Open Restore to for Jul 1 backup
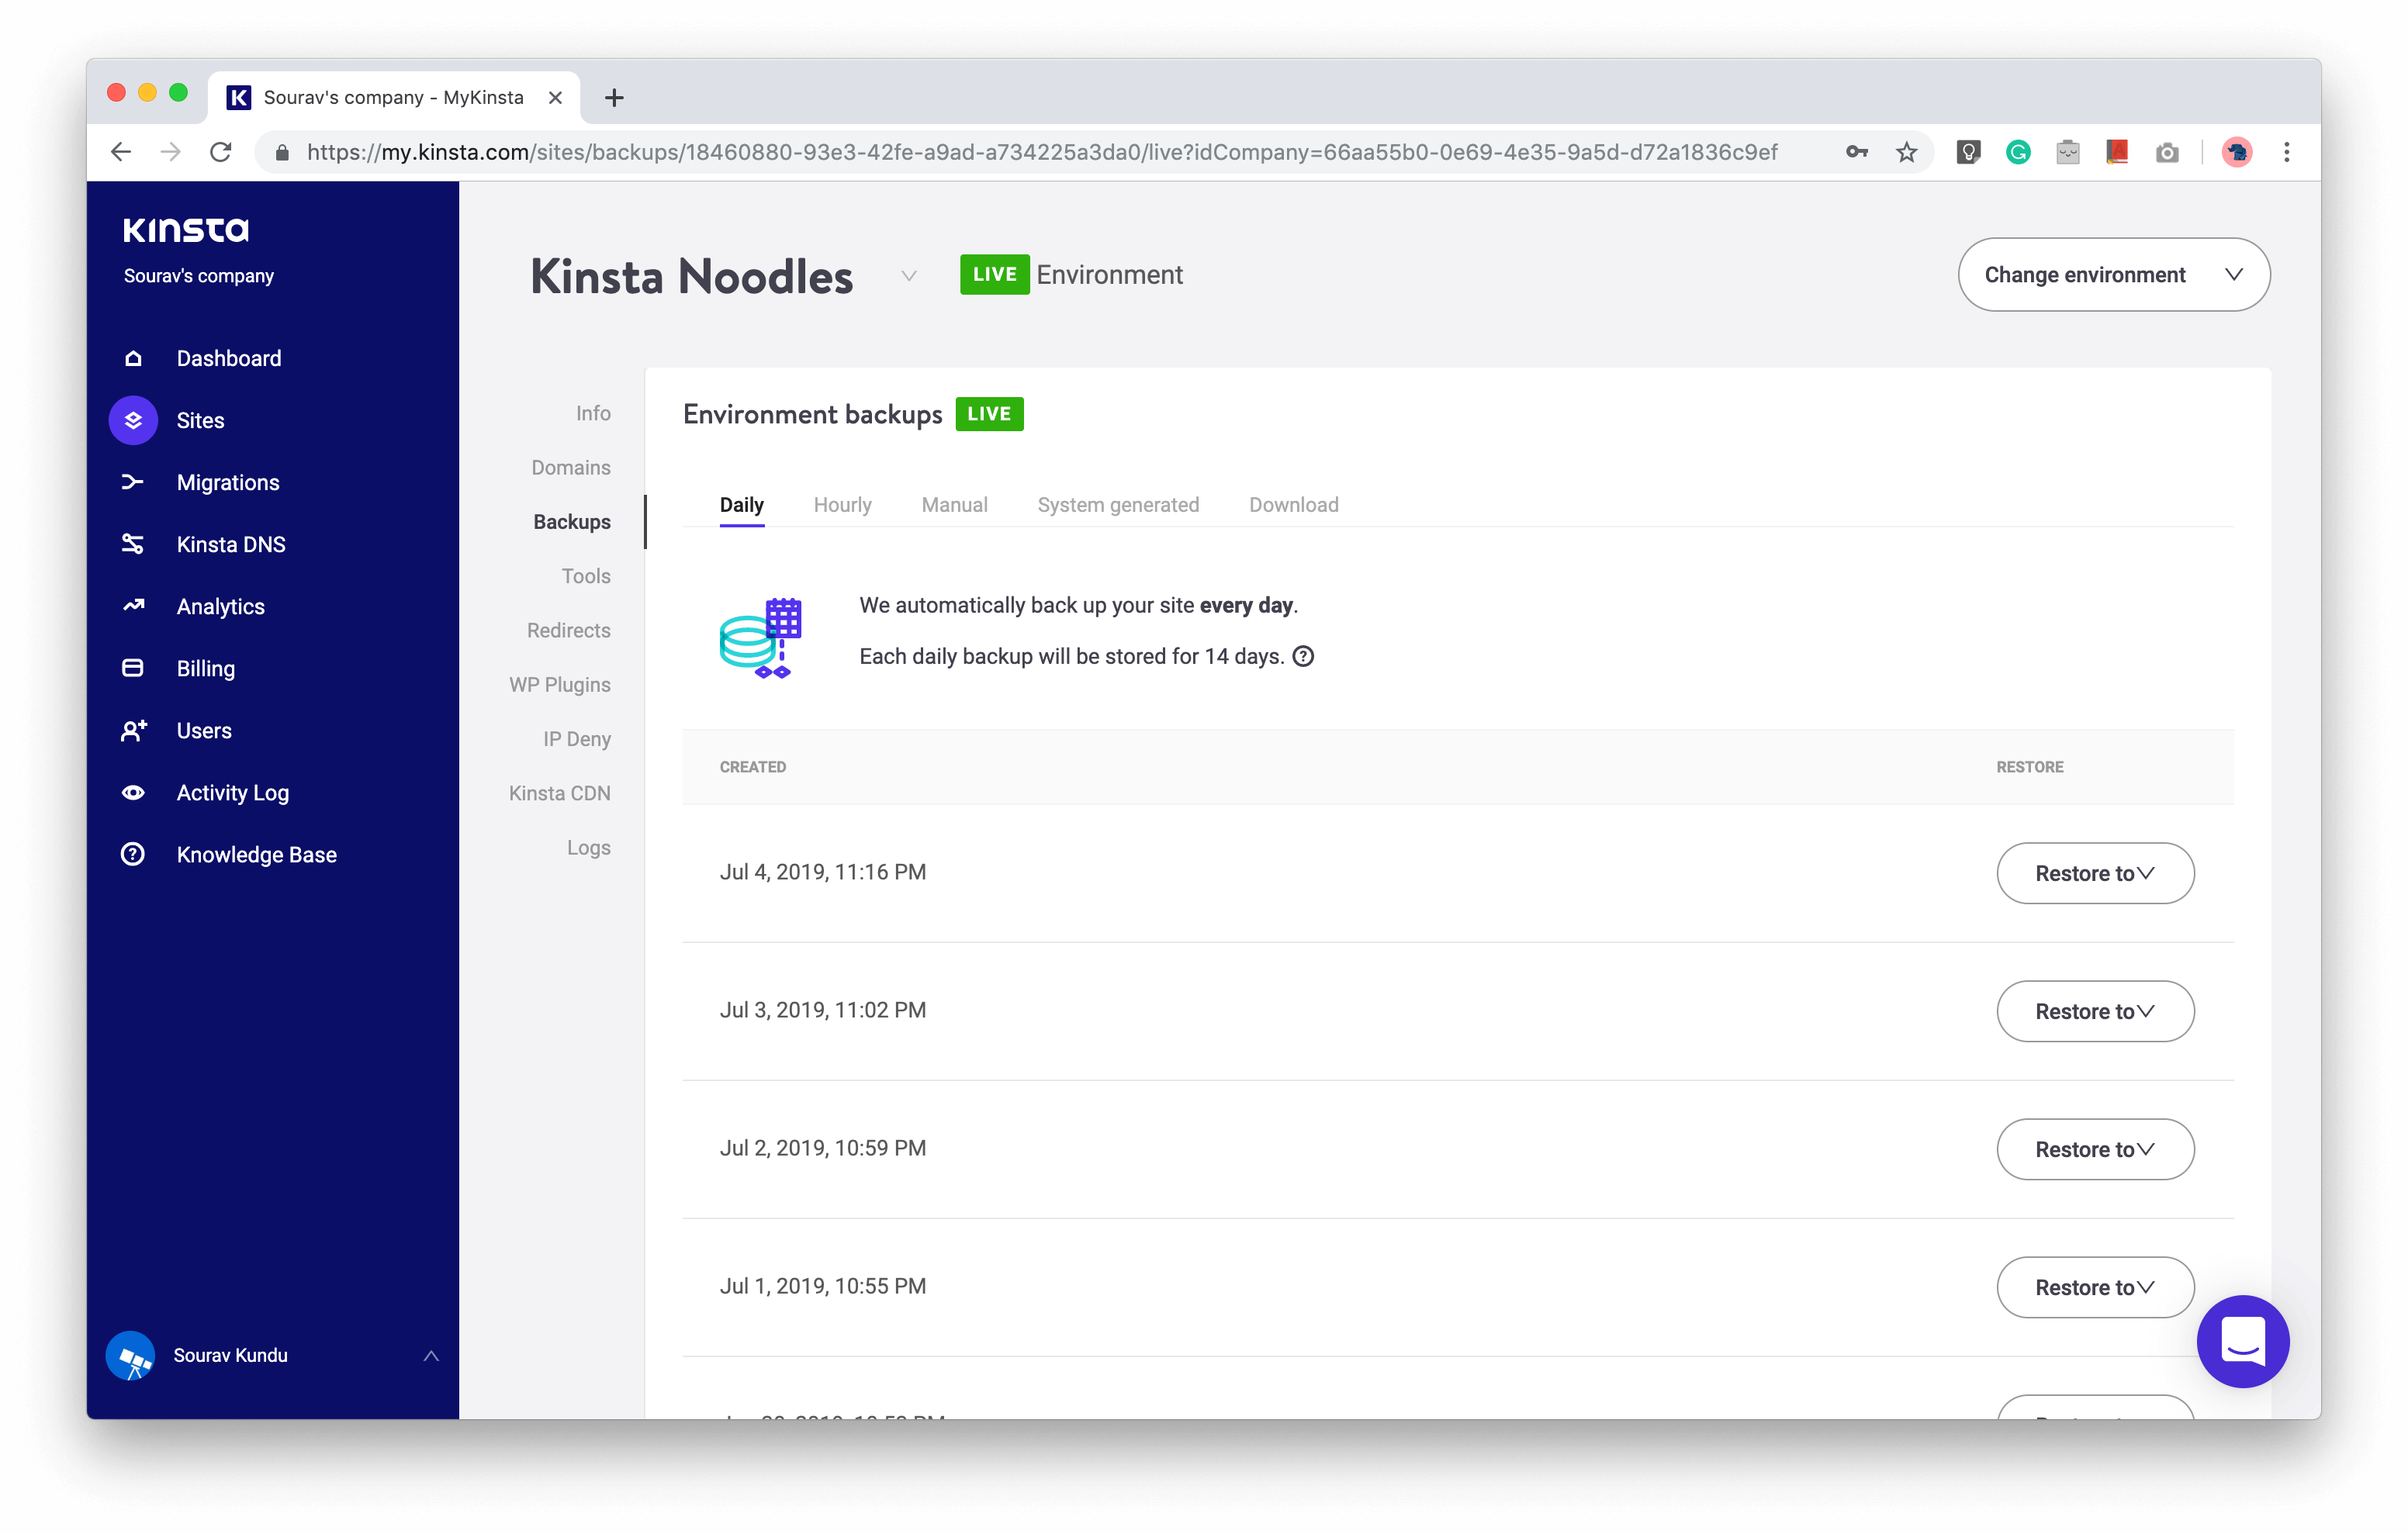 (2095, 1286)
